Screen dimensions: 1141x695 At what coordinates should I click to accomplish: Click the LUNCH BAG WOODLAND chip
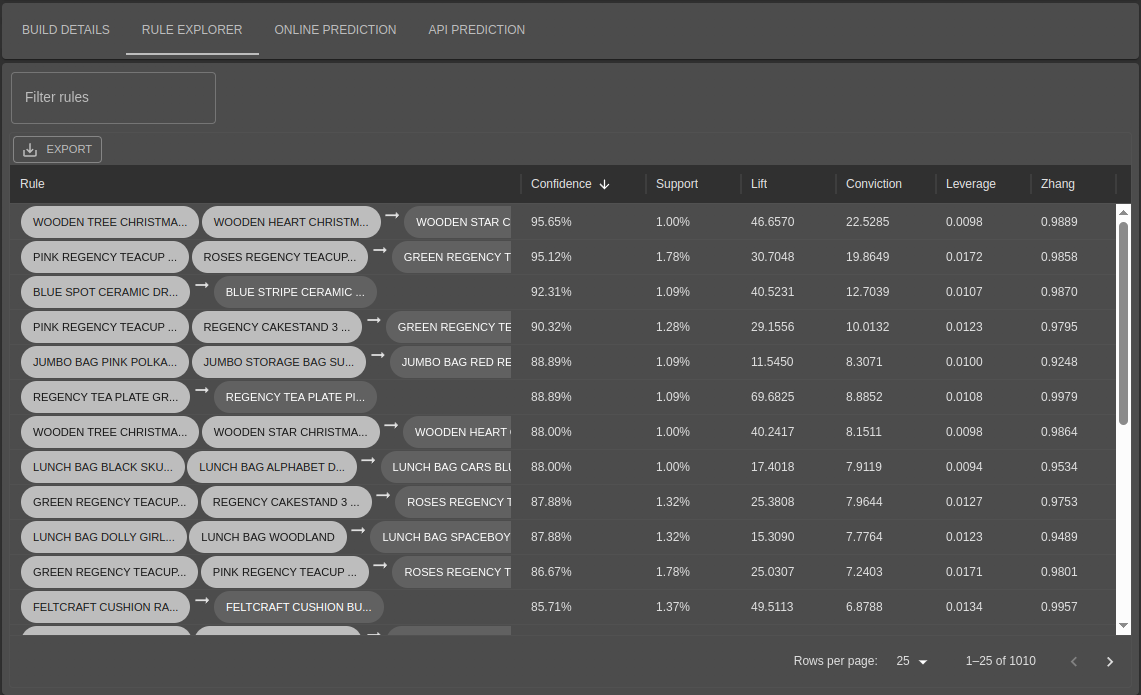coord(268,537)
